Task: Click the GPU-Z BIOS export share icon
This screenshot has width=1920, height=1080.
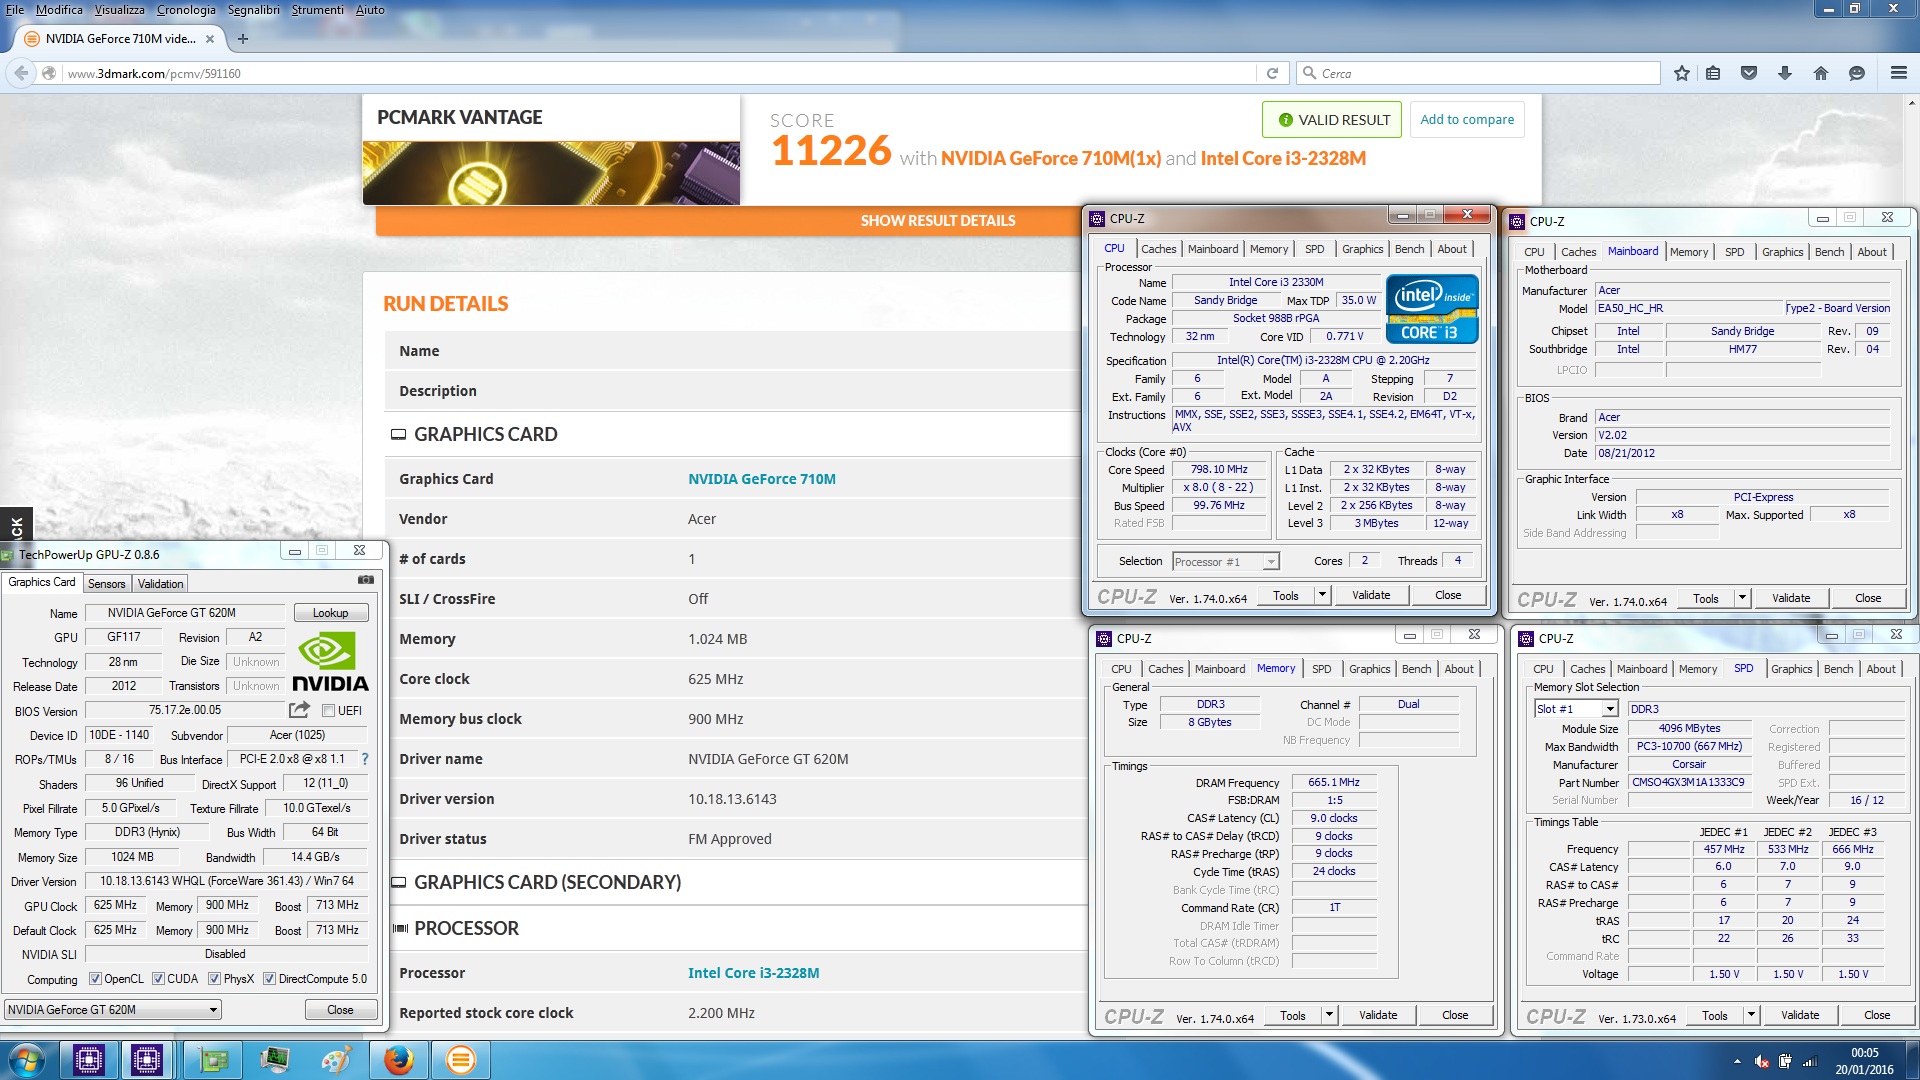Action: click(299, 710)
